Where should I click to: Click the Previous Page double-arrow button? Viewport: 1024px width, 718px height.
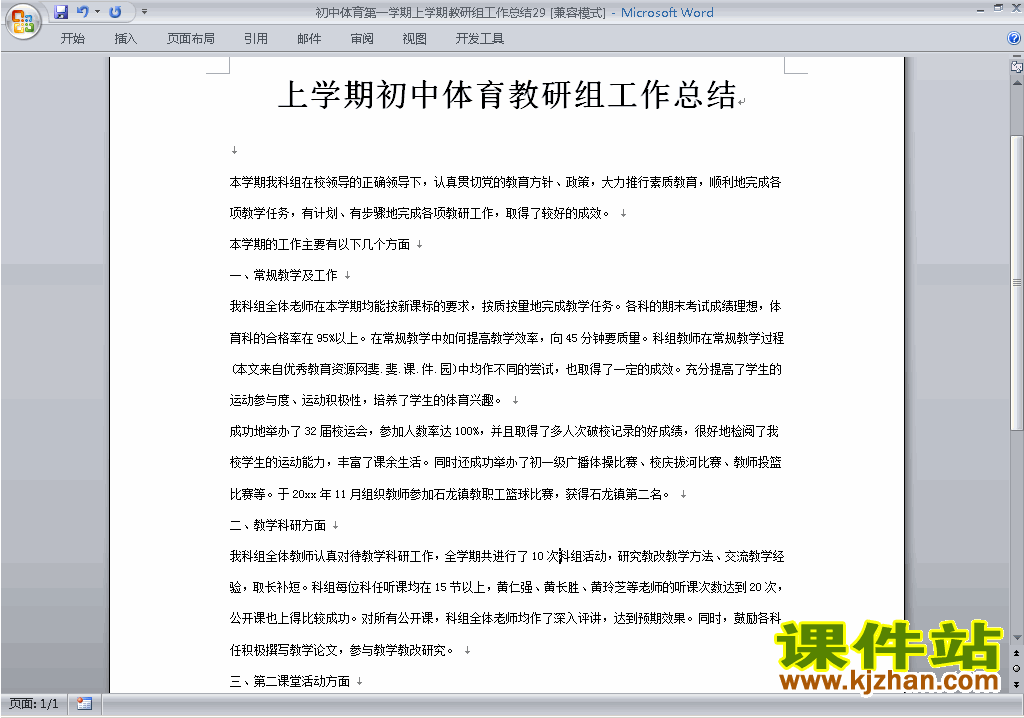pyautogui.click(x=1016, y=653)
